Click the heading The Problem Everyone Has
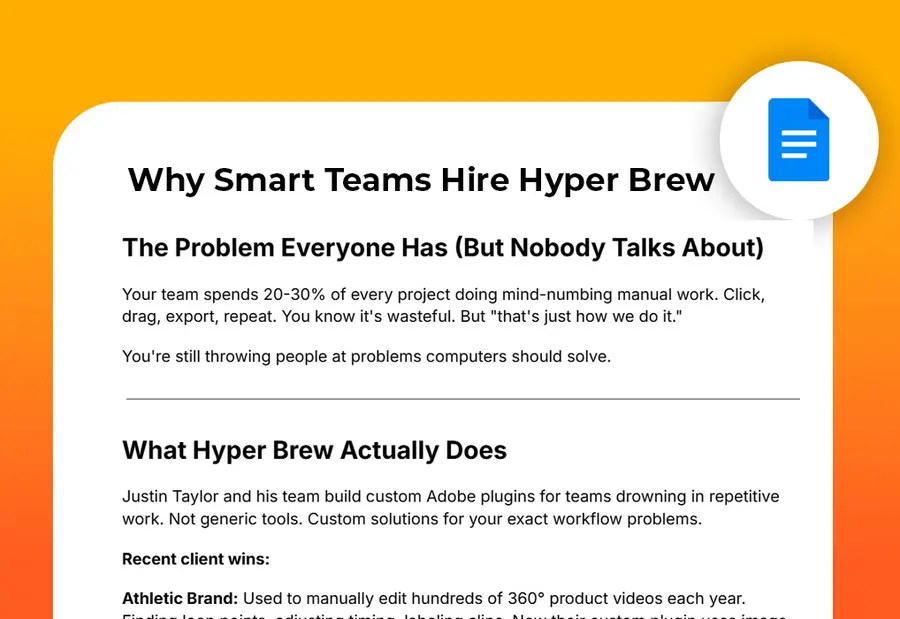This screenshot has height=619, width=900. pyautogui.click(x=443, y=247)
